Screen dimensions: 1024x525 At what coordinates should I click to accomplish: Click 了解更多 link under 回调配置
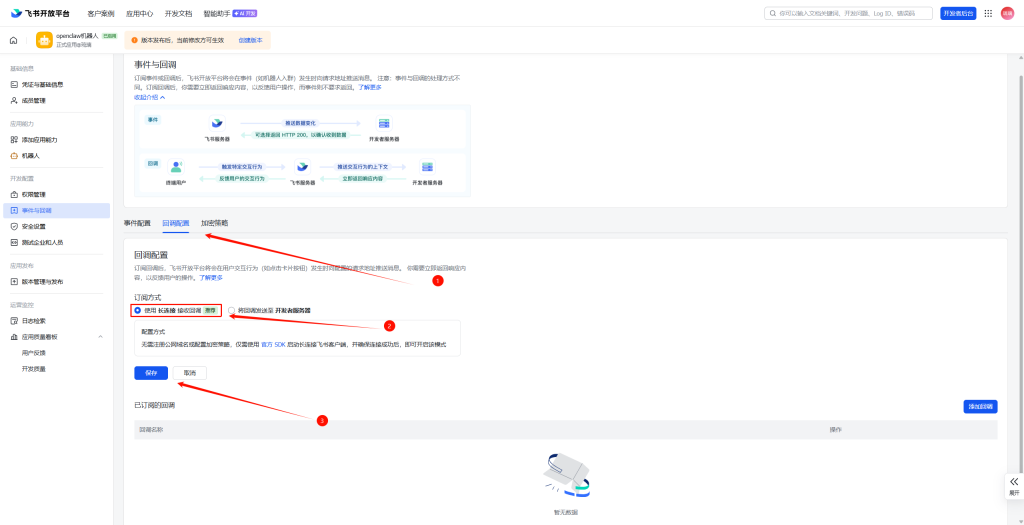click(210, 278)
